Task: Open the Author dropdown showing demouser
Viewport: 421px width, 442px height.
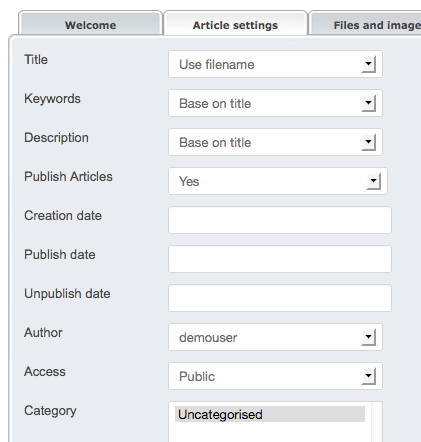Action: click(275, 337)
